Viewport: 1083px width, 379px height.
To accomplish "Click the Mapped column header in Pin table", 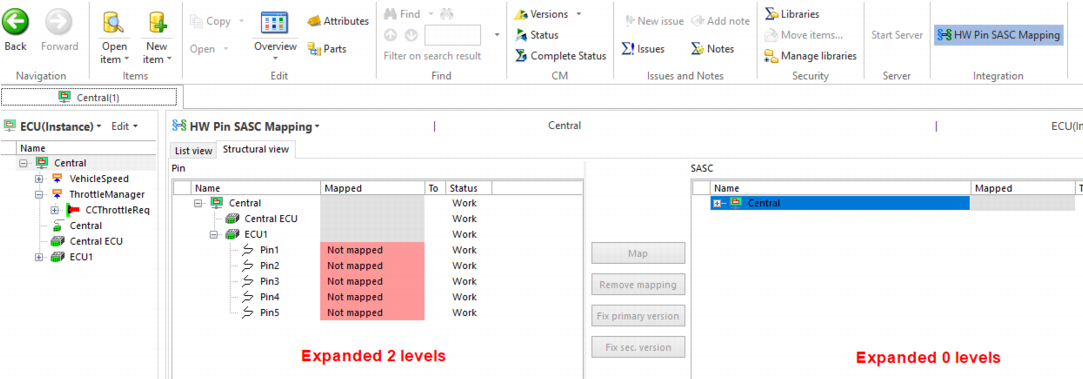I will coord(372,188).
